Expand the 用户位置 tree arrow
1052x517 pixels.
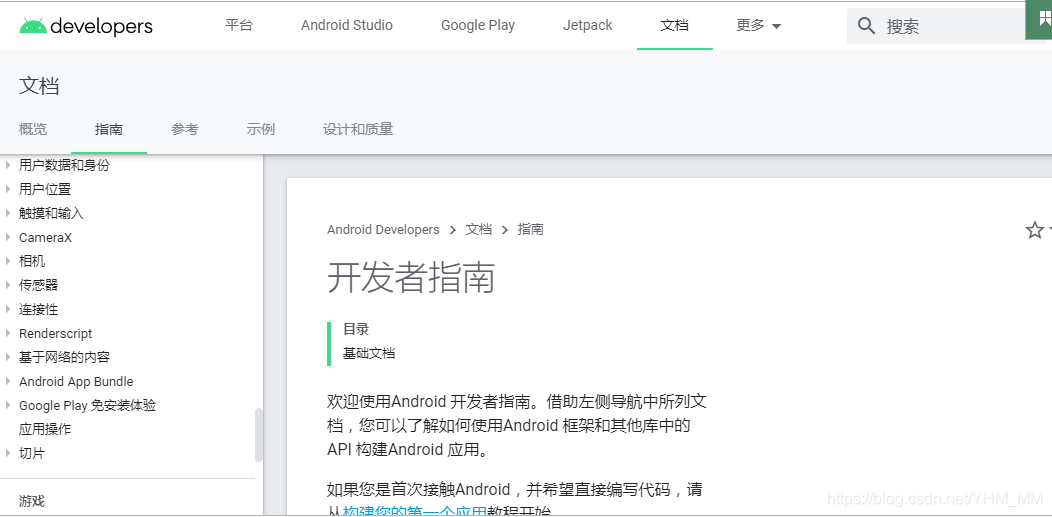click(7, 189)
